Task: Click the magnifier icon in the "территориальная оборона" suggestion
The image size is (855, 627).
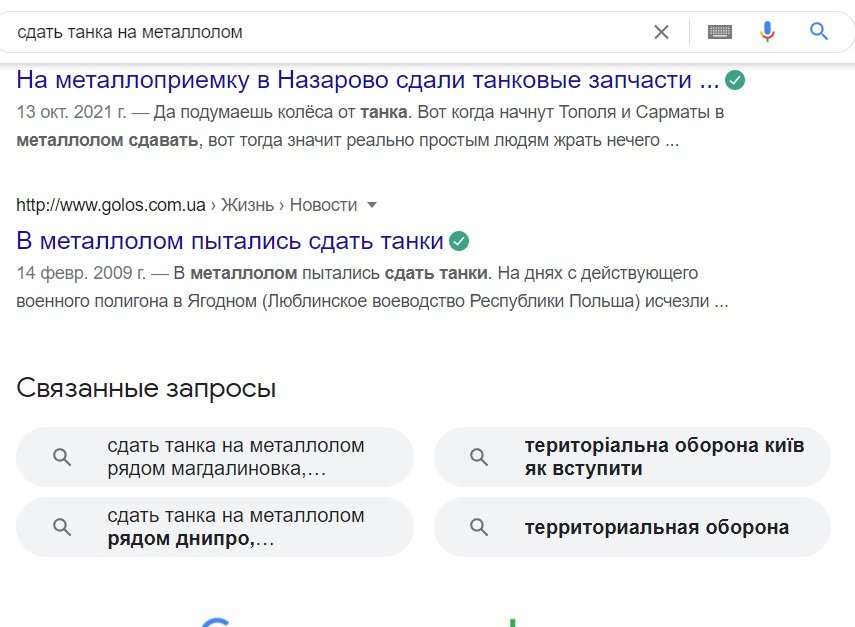Action: tap(479, 527)
